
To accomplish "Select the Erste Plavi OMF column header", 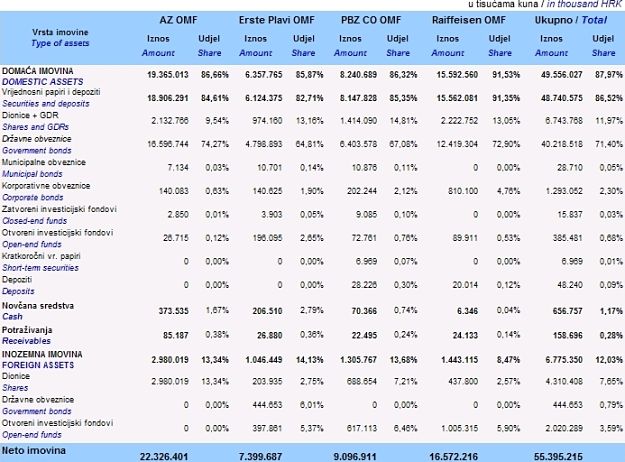I will pos(272,20).
